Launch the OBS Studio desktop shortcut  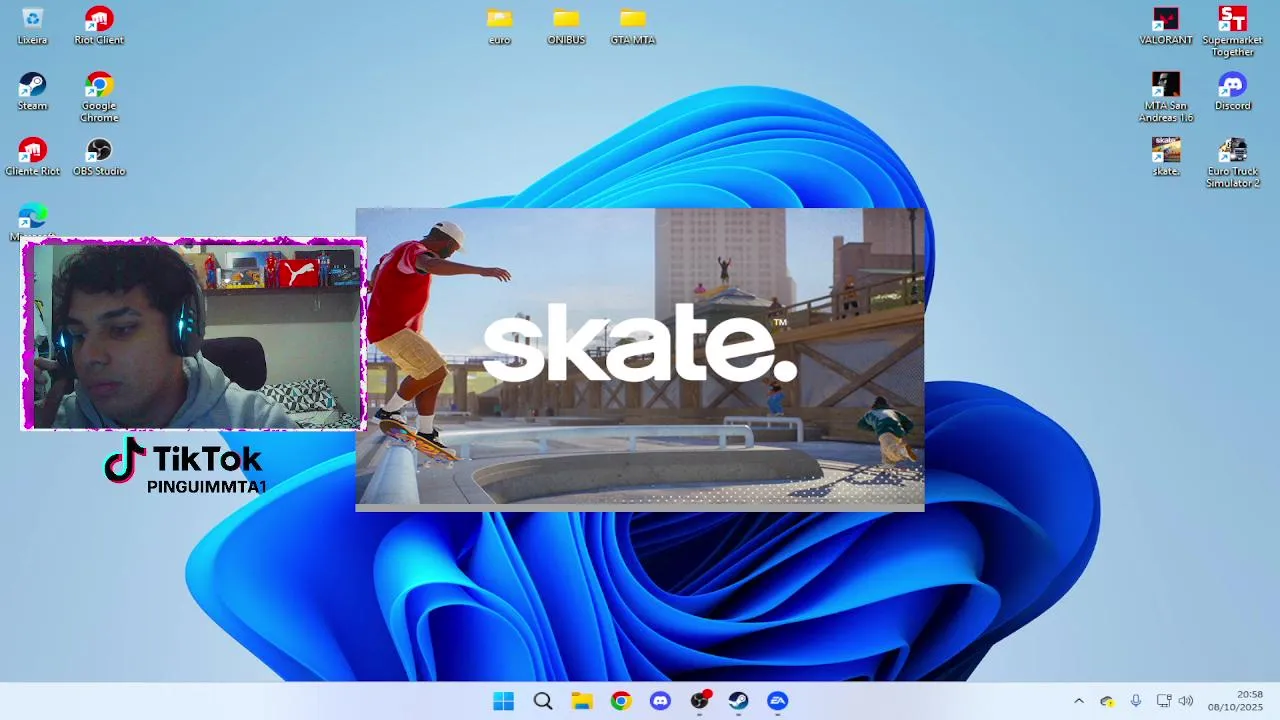(99, 157)
